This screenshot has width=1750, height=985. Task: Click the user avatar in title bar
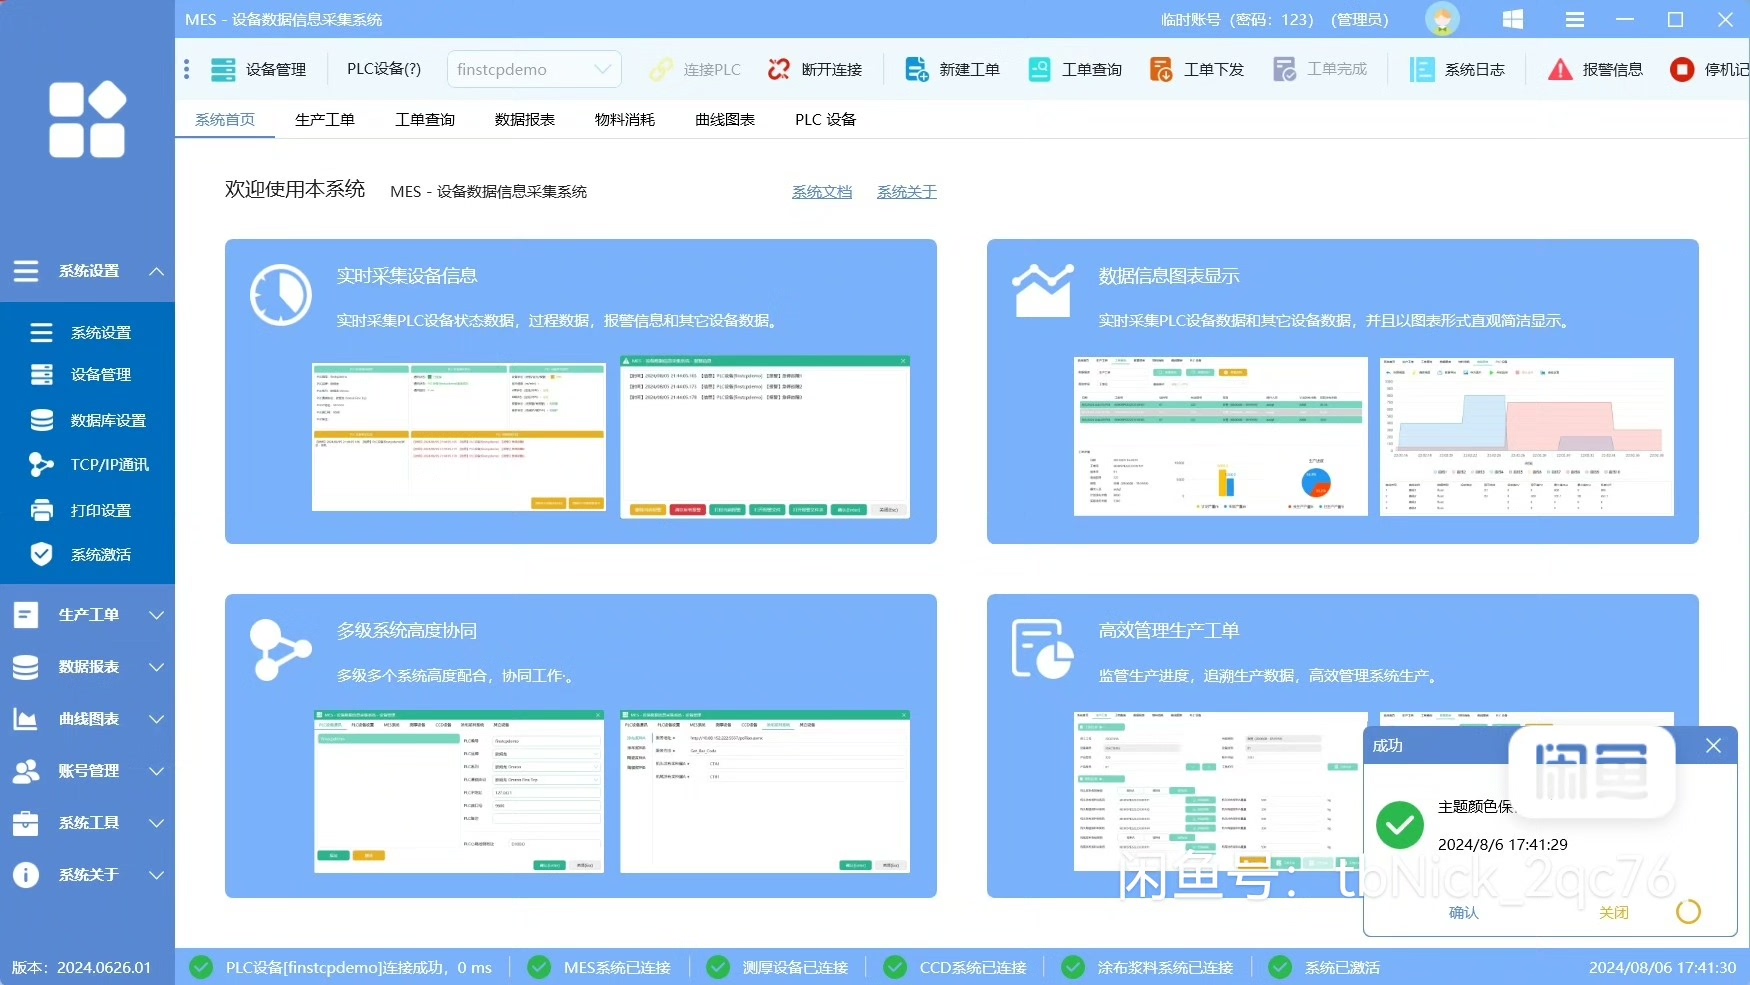(1441, 19)
